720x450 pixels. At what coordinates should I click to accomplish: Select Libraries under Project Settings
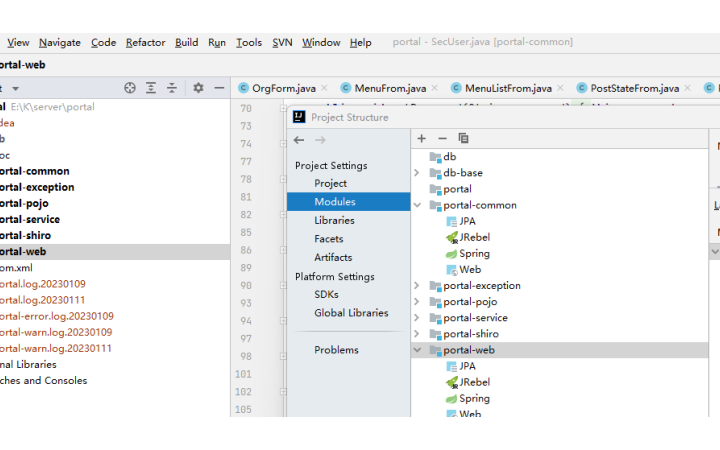(x=334, y=220)
